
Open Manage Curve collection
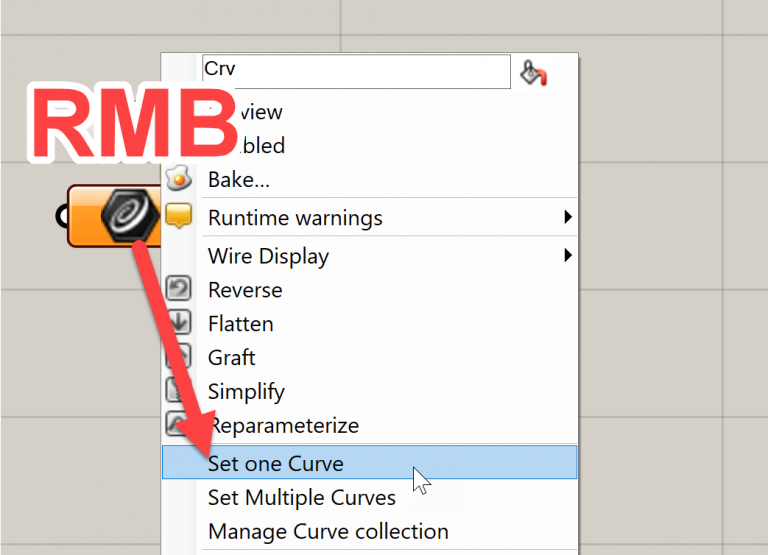coord(328,531)
